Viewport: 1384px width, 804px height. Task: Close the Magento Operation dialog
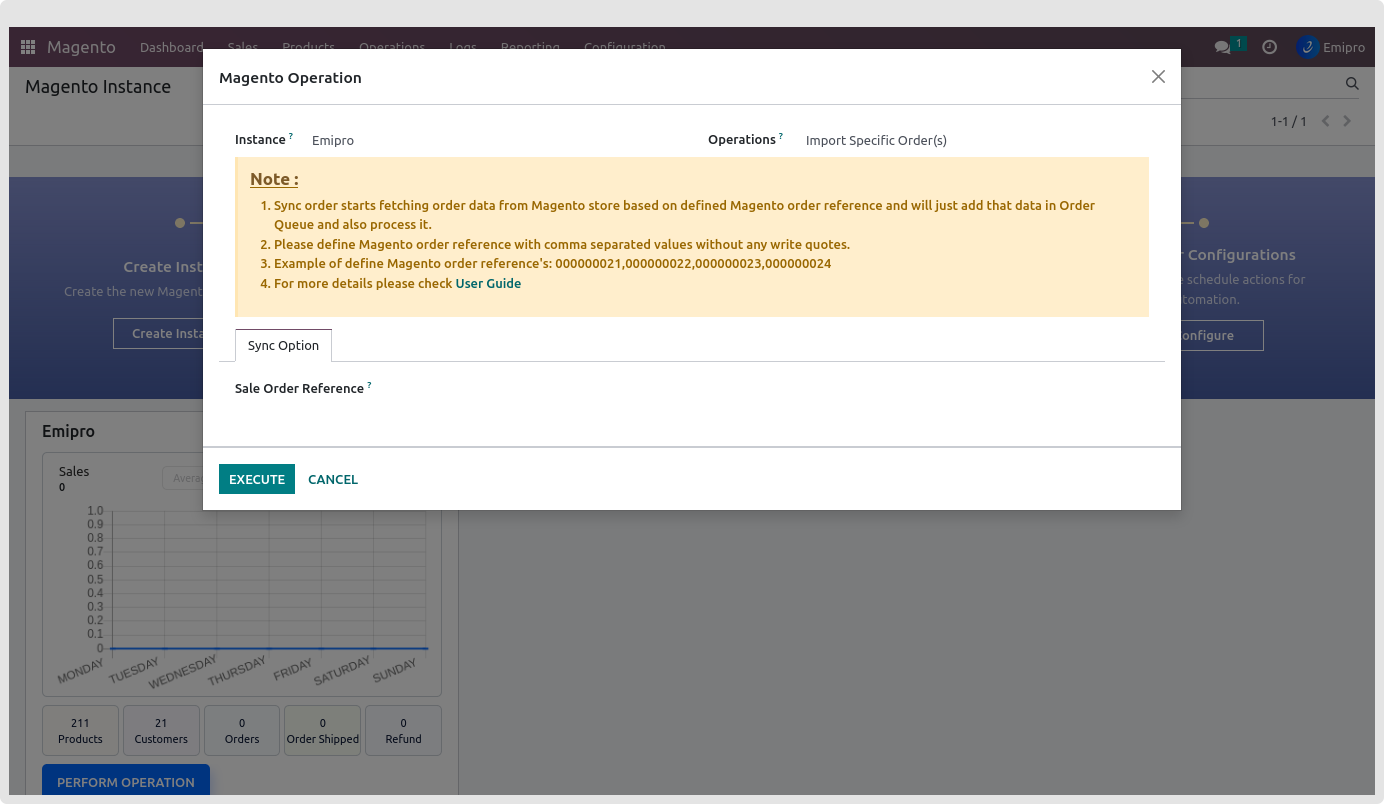(1158, 77)
